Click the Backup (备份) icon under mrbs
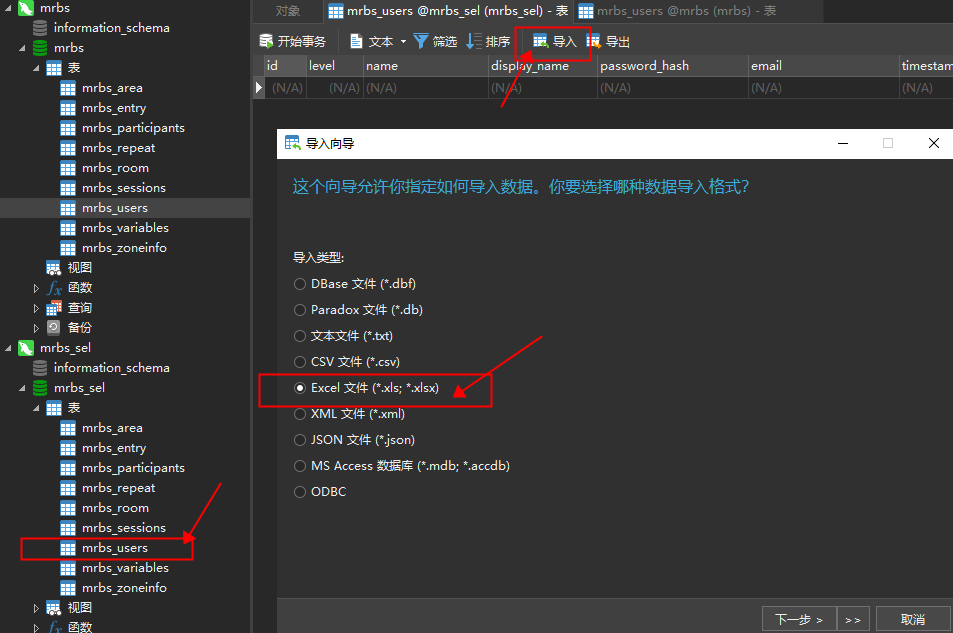Viewport: 953px width, 633px height. tap(53, 327)
